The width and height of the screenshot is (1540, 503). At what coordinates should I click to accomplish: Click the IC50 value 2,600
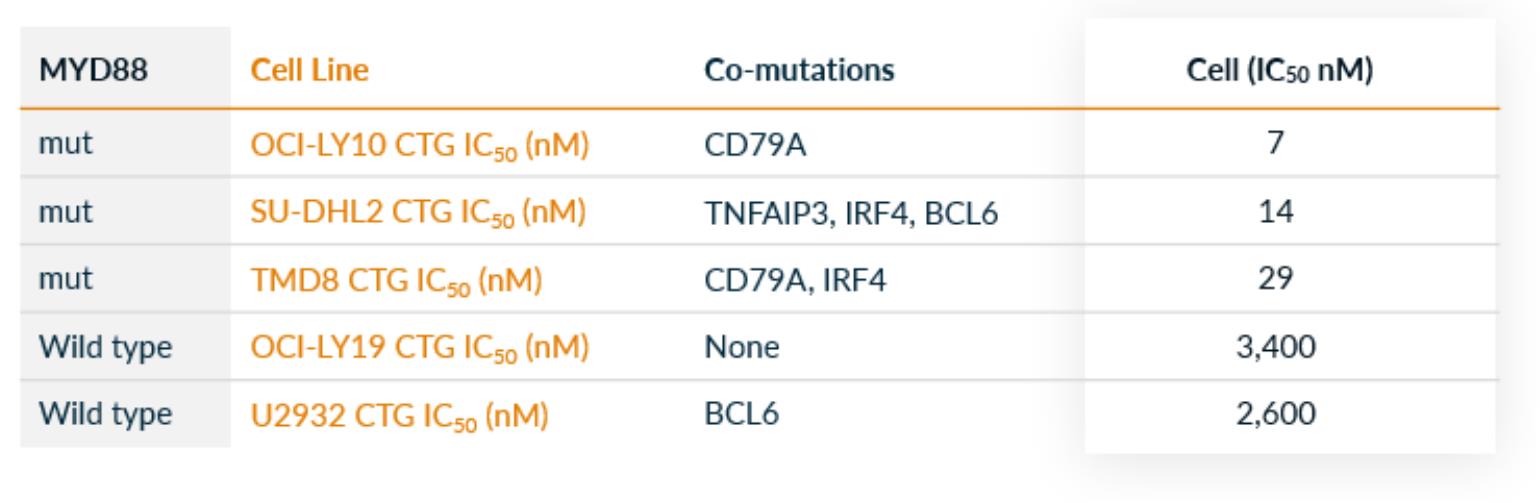(x=1289, y=414)
